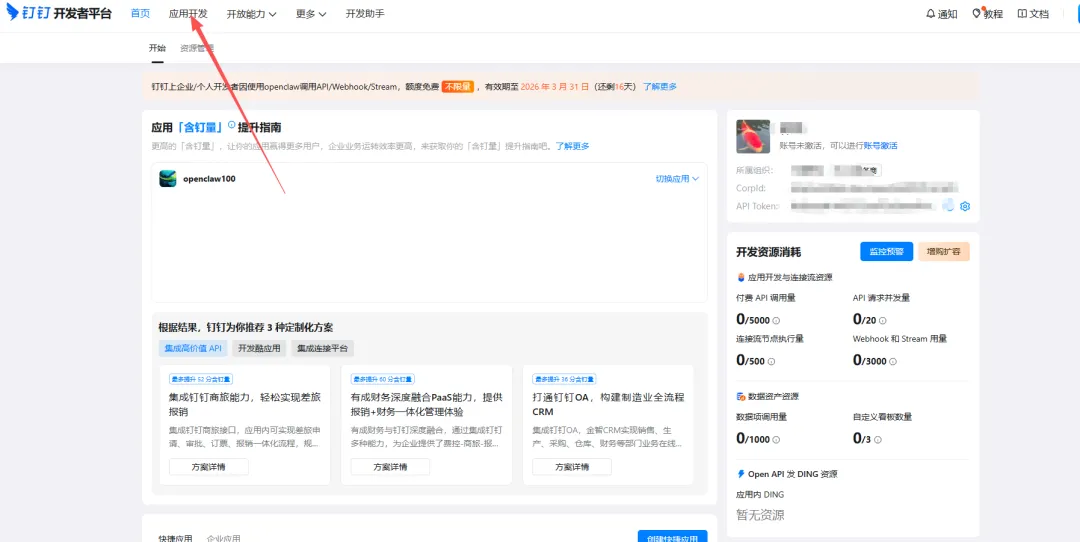The image size is (1080, 542).
Task: Open 了解更多 link in orange banner
Action: point(660,87)
